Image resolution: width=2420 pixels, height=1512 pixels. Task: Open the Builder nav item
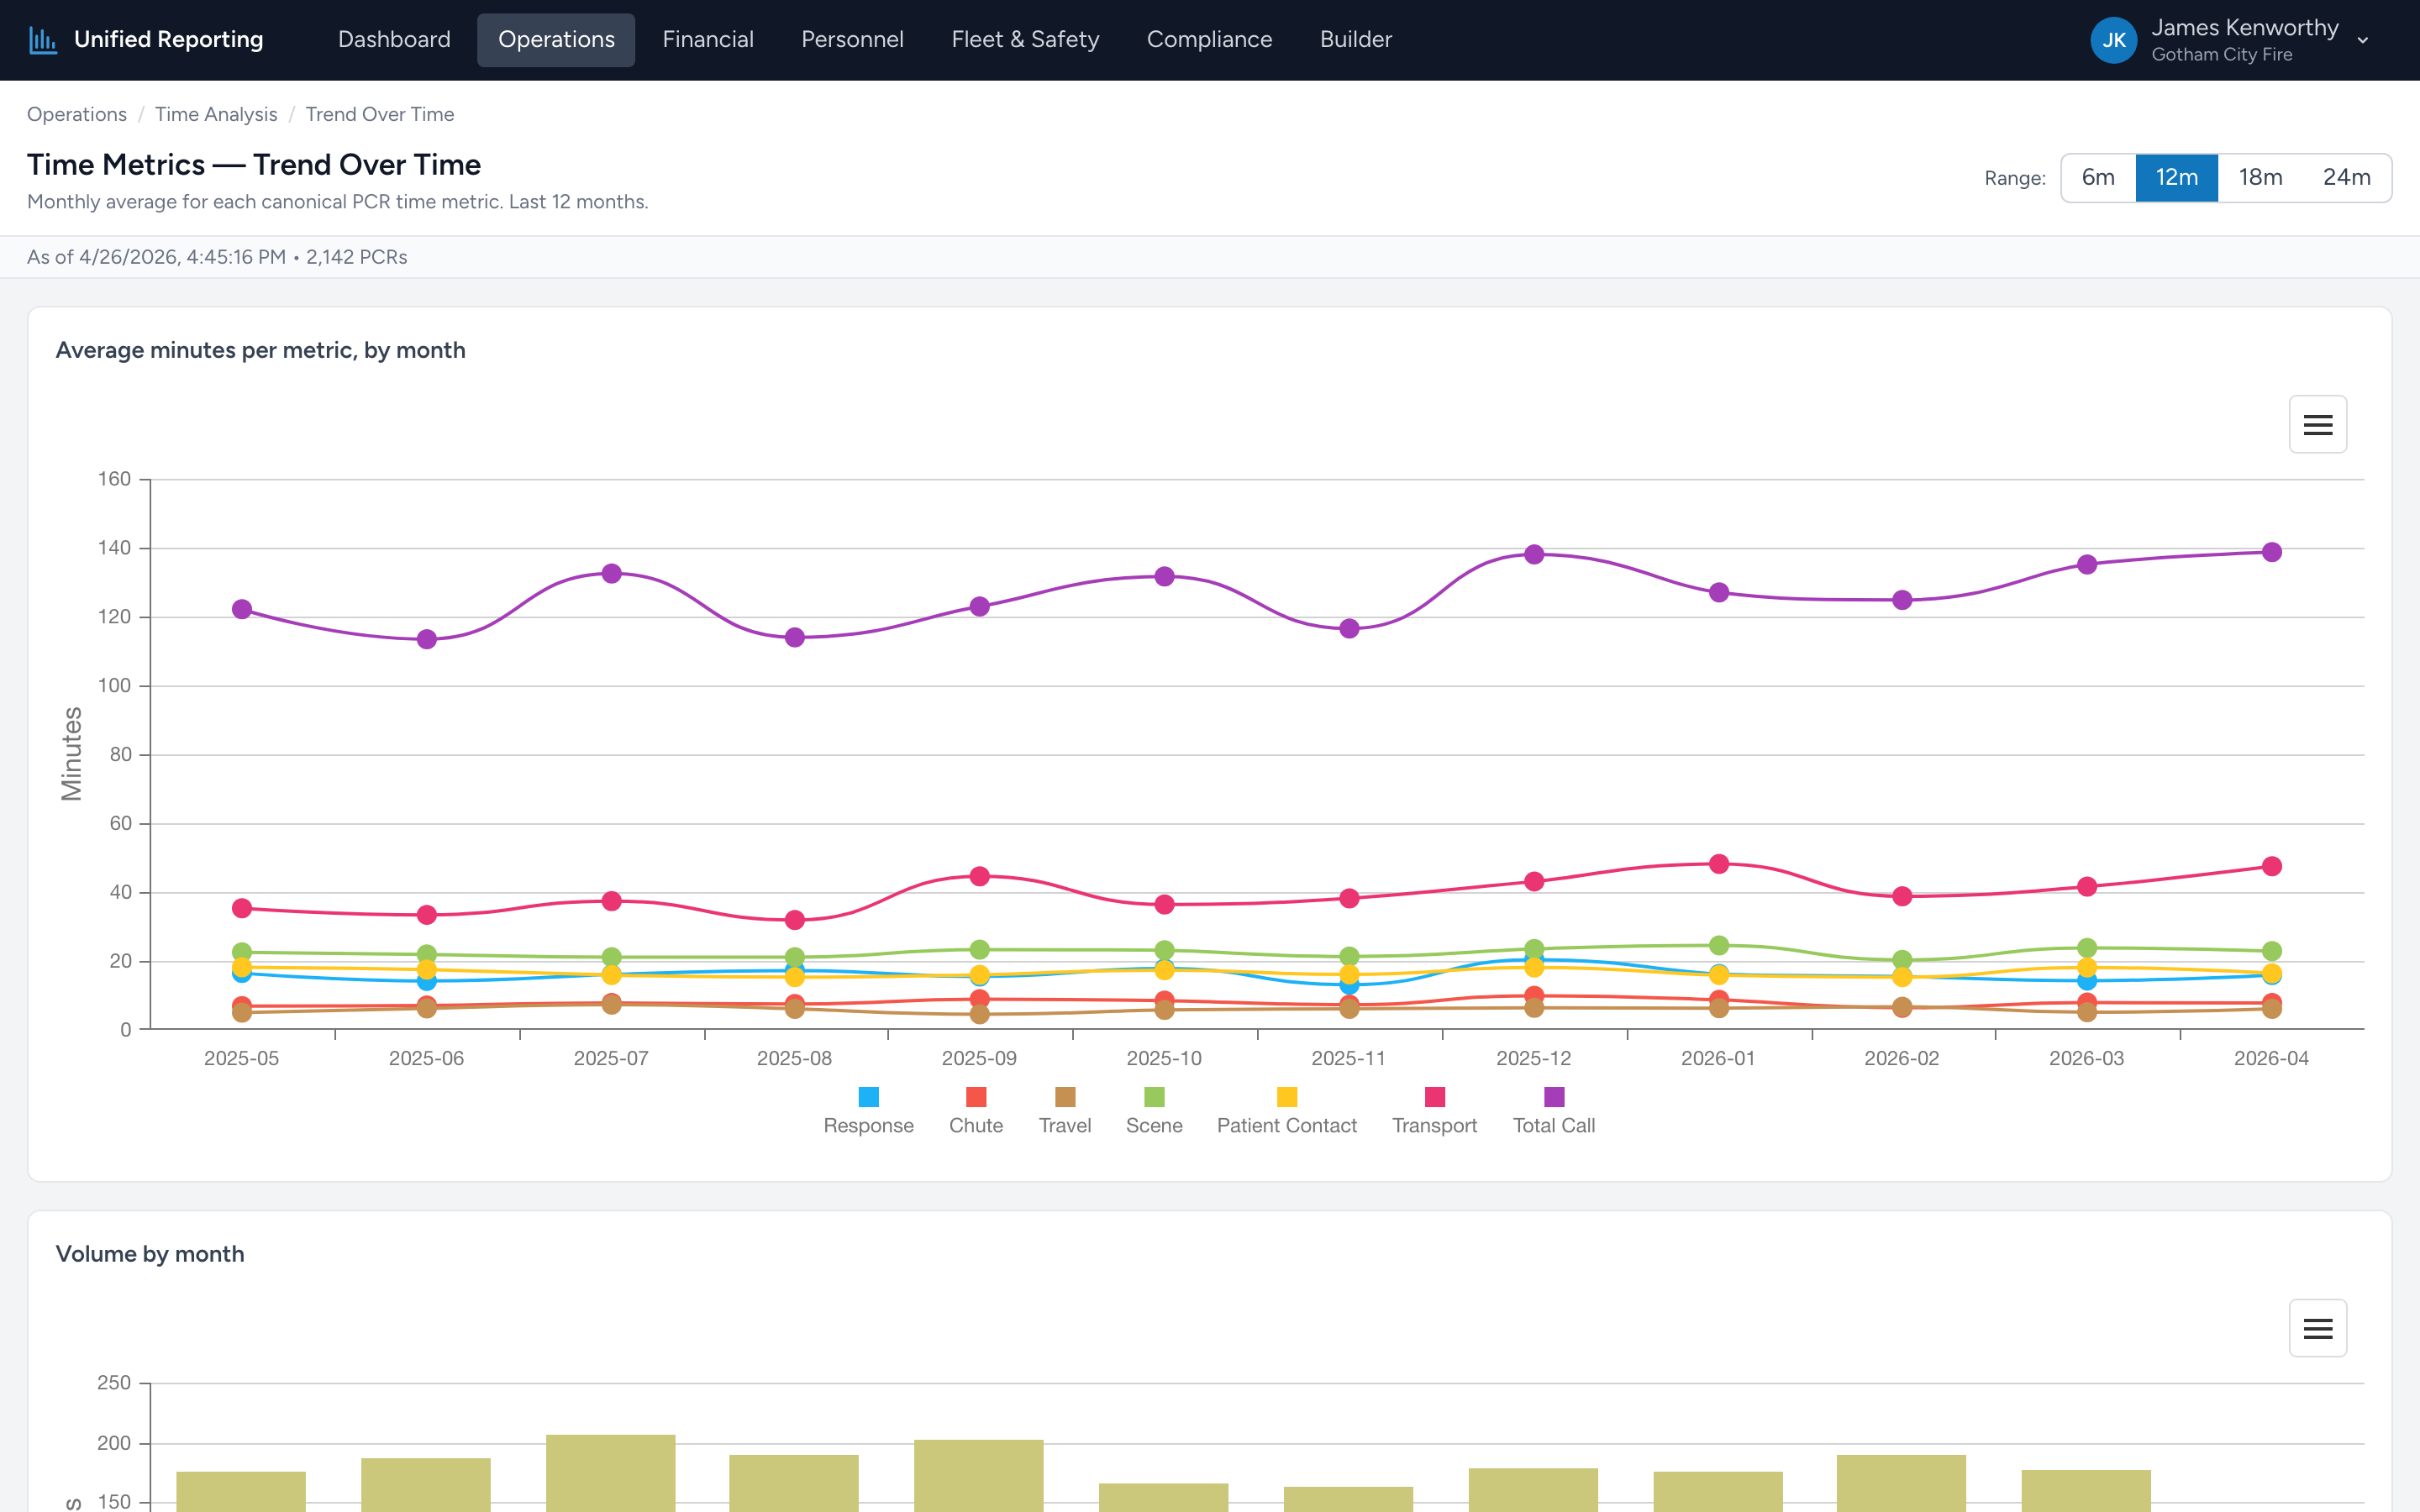coord(1355,40)
